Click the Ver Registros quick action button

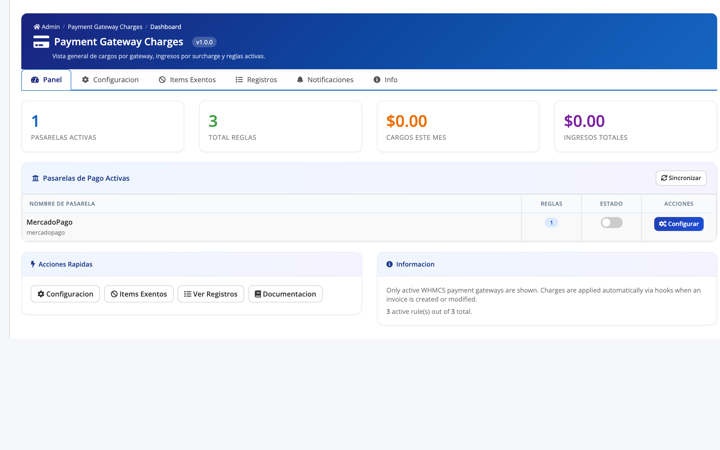[x=211, y=294]
